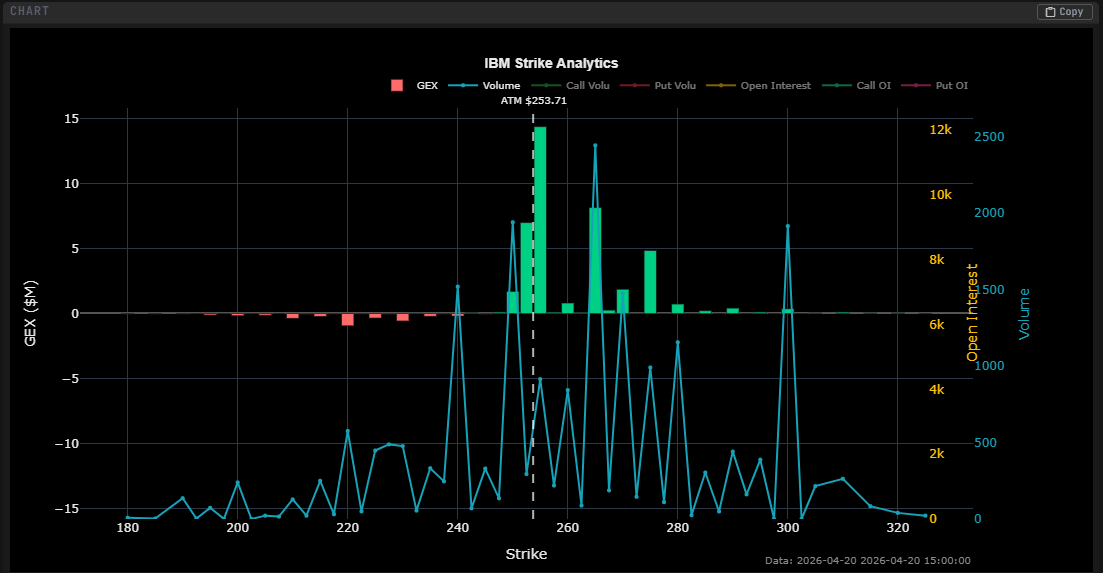Viewport: 1103px width, 573px height.
Task: Click the volume peak point at strike 265
Action: pyautogui.click(x=595, y=146)
